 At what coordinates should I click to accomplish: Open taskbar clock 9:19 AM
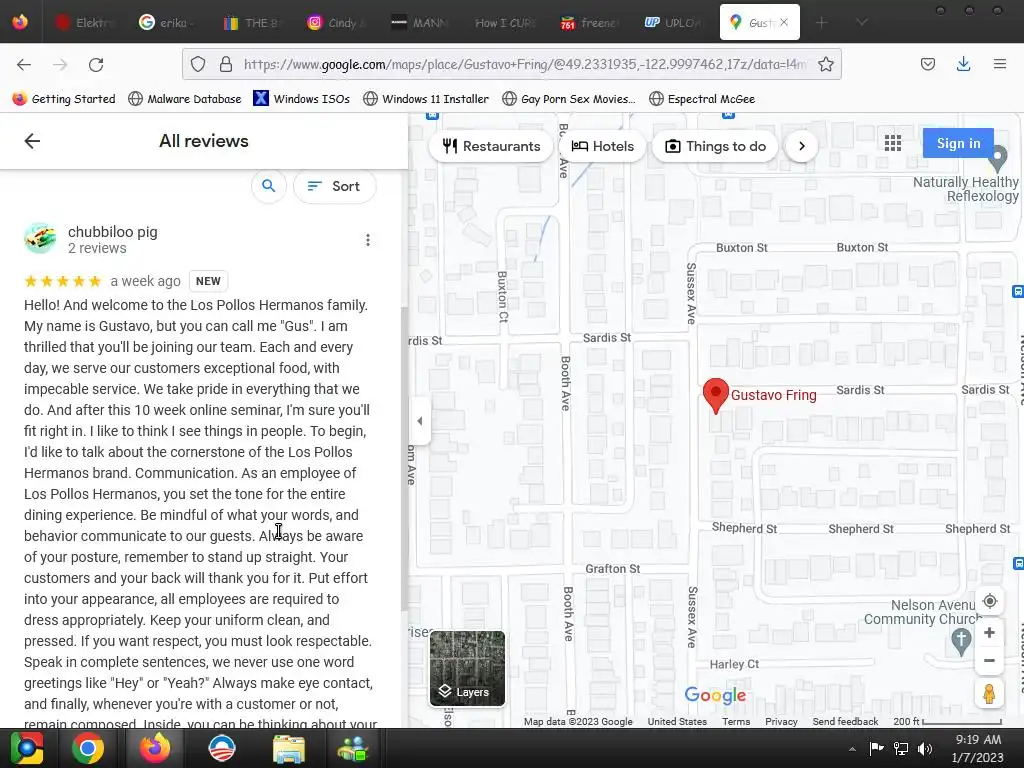click(978, 748)
